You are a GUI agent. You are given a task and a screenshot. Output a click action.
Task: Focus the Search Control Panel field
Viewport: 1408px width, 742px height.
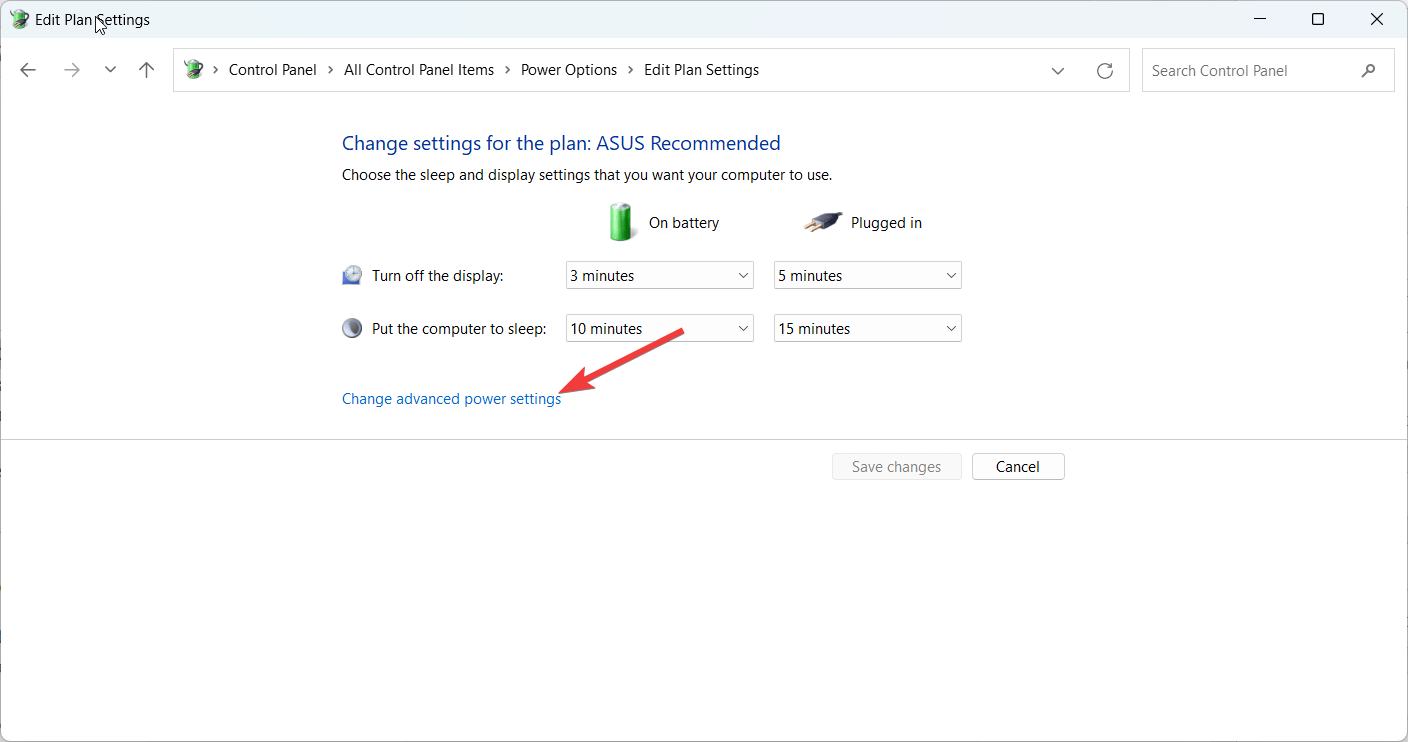pyautogui.click(x=1268, y=71)
